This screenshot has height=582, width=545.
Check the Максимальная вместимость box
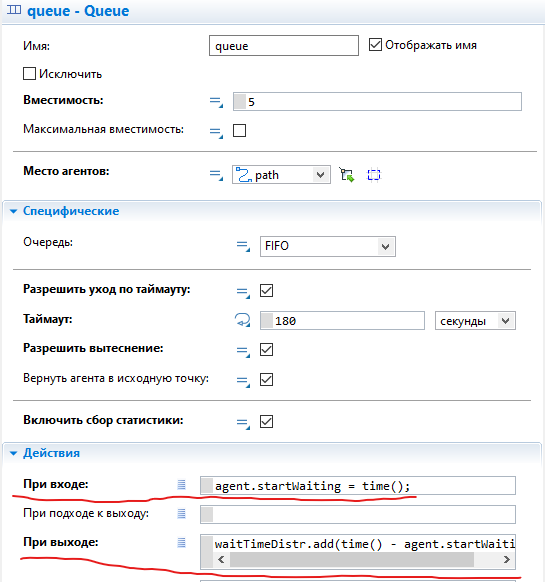tap(239, 131)
